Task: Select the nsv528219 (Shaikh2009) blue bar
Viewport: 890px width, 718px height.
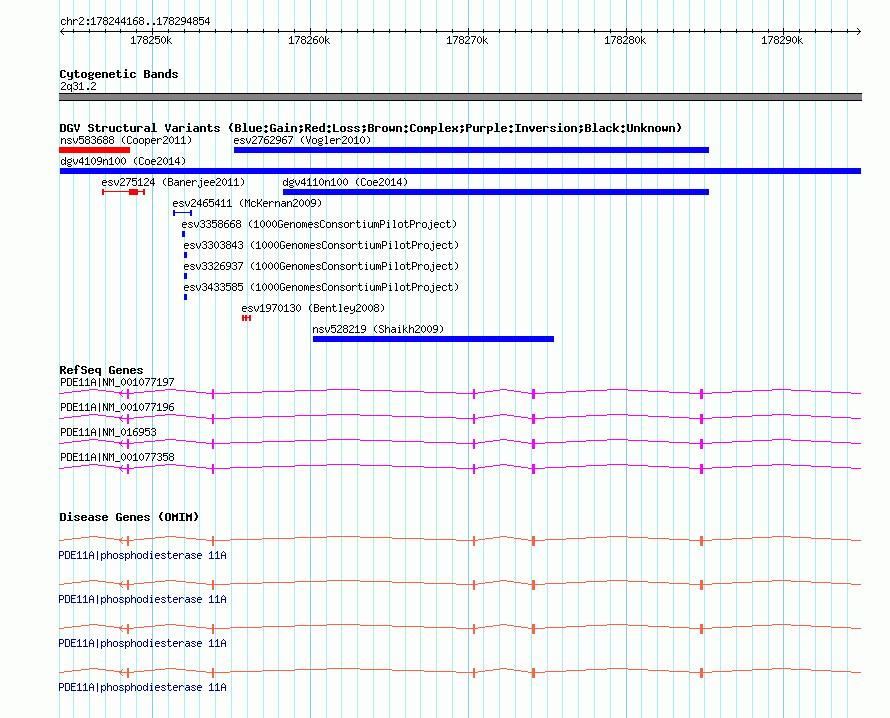Action: coord(433,339)
